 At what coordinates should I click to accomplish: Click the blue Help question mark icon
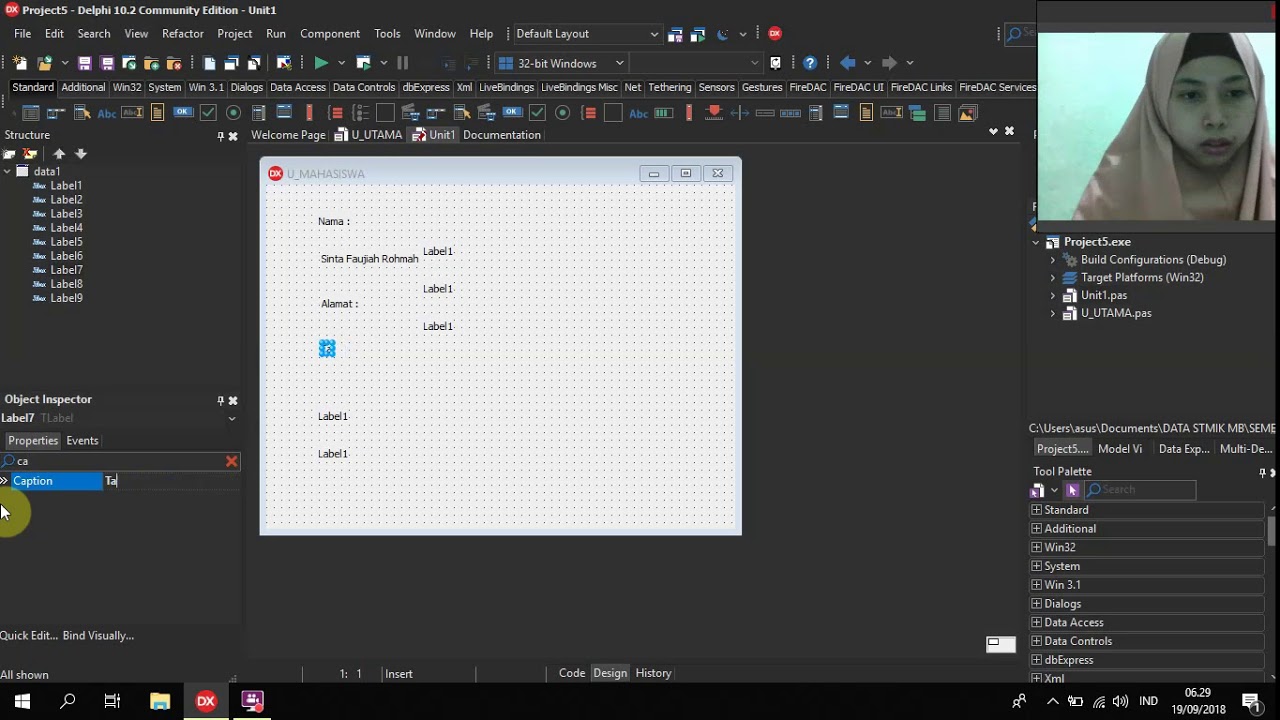pos(810,63)
